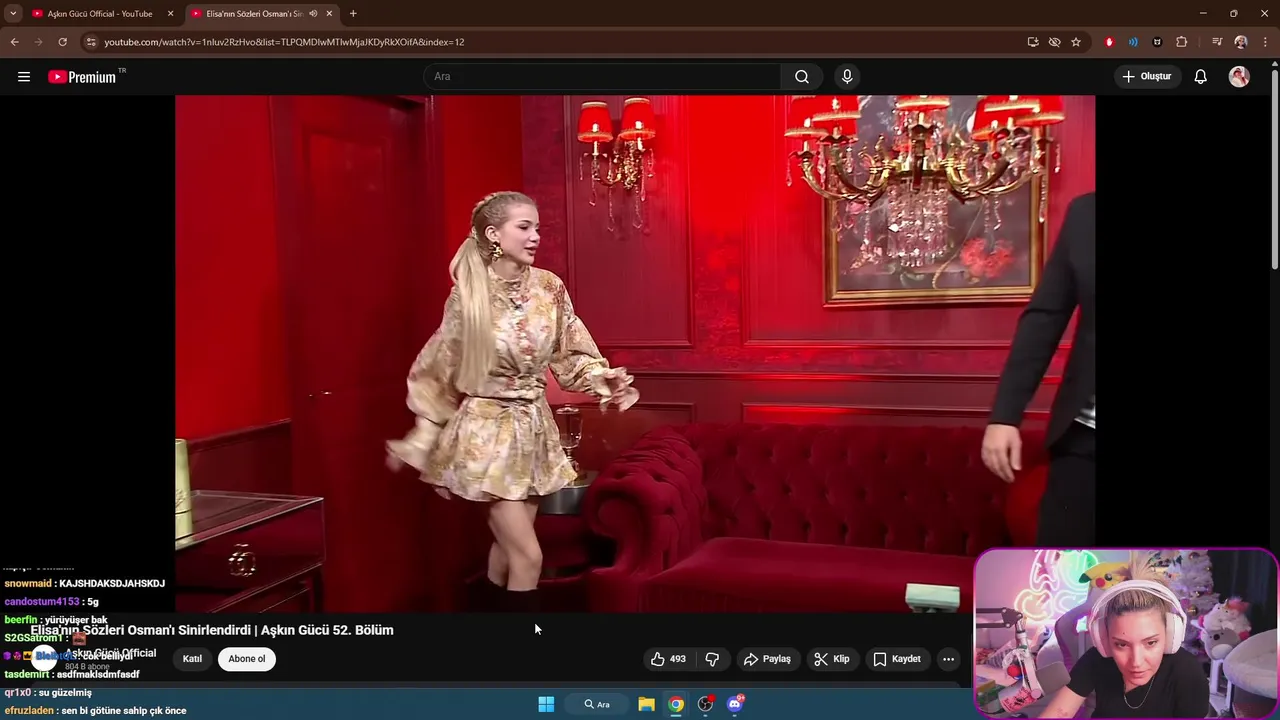The width and height of the screenshot is (1280, 720).
Task: Like the video with thumbs up
Action: click(668, 659)
